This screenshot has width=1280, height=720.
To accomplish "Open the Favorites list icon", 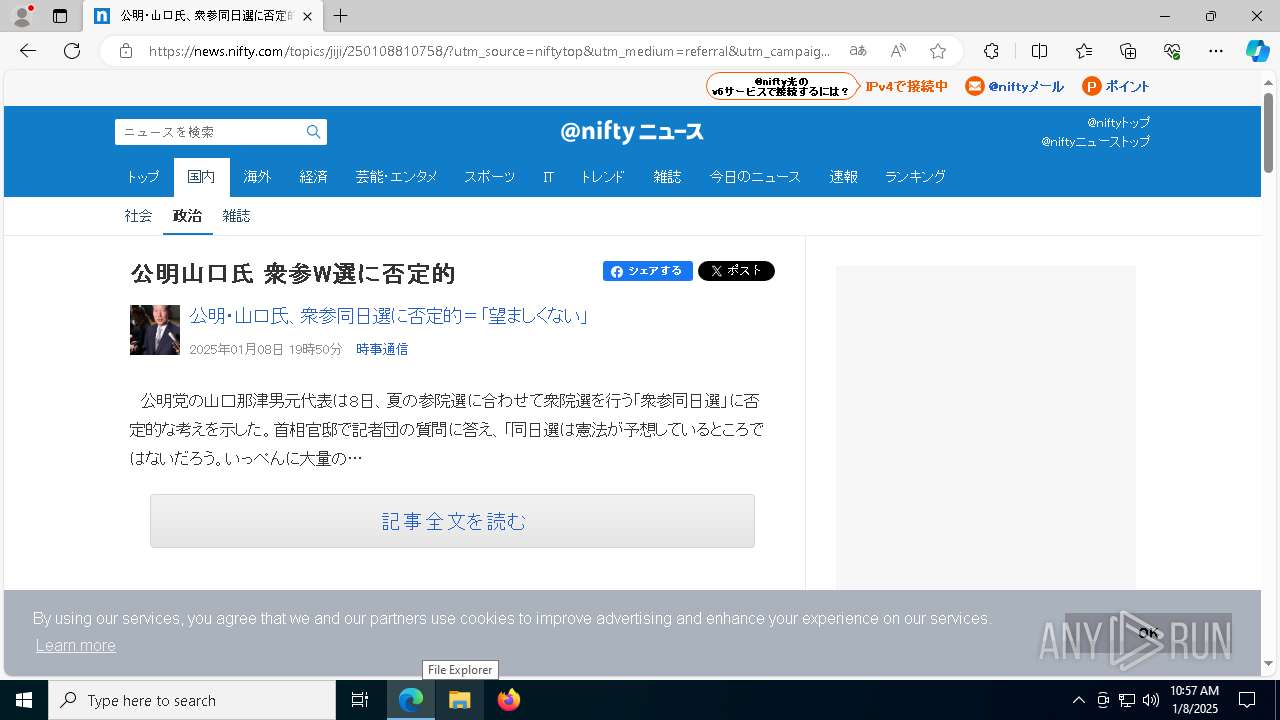I will [x=1084, y=51].
